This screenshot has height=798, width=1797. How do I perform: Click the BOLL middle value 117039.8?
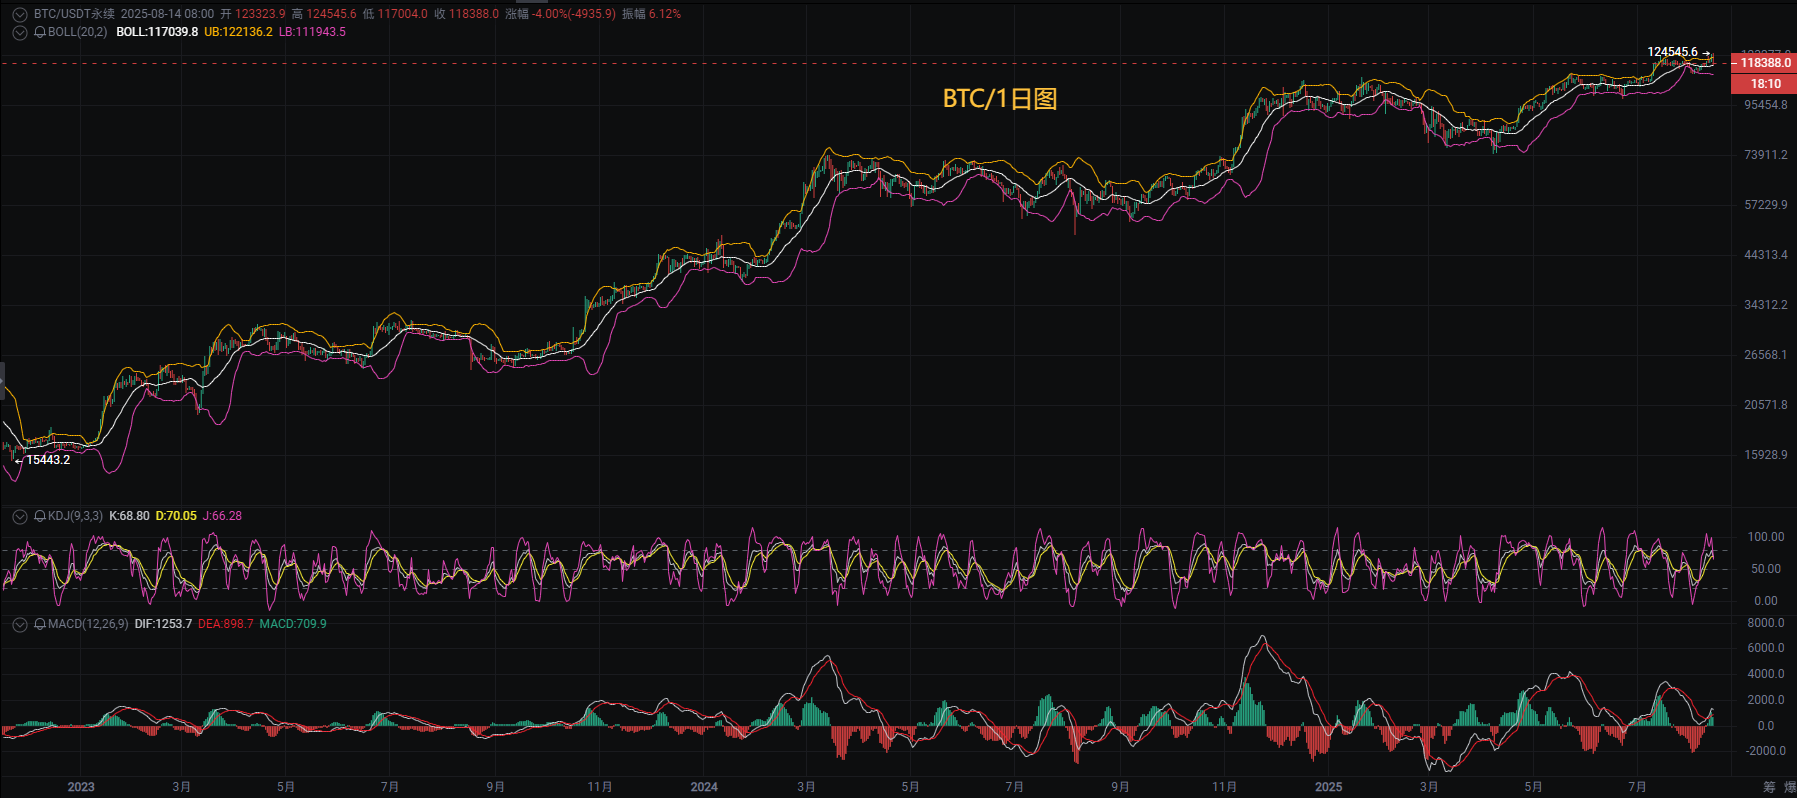157,32
